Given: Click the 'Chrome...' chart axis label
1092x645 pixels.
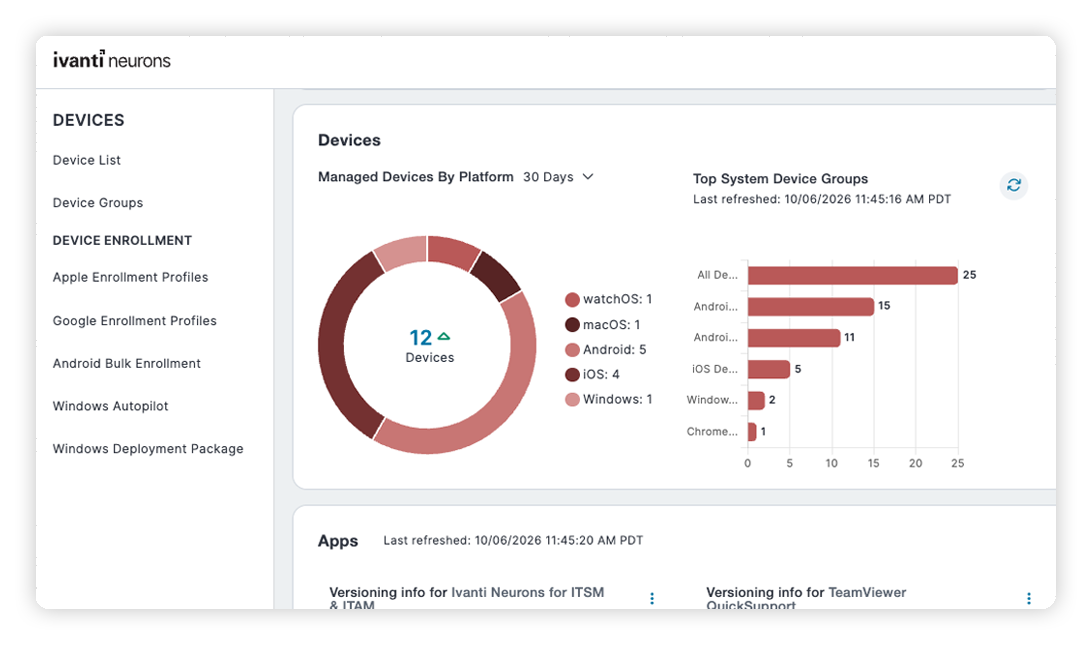Looking at the screenshot, I should click(x=712, y=432).
